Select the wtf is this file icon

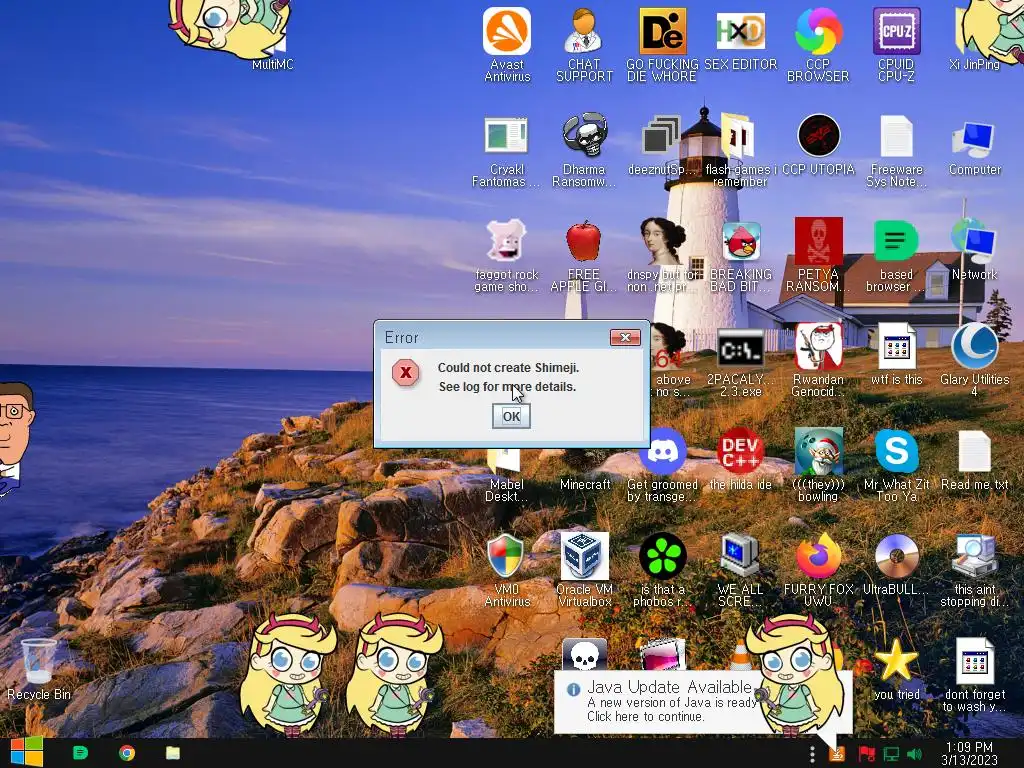pyautogui.click(x=896, y=354)
